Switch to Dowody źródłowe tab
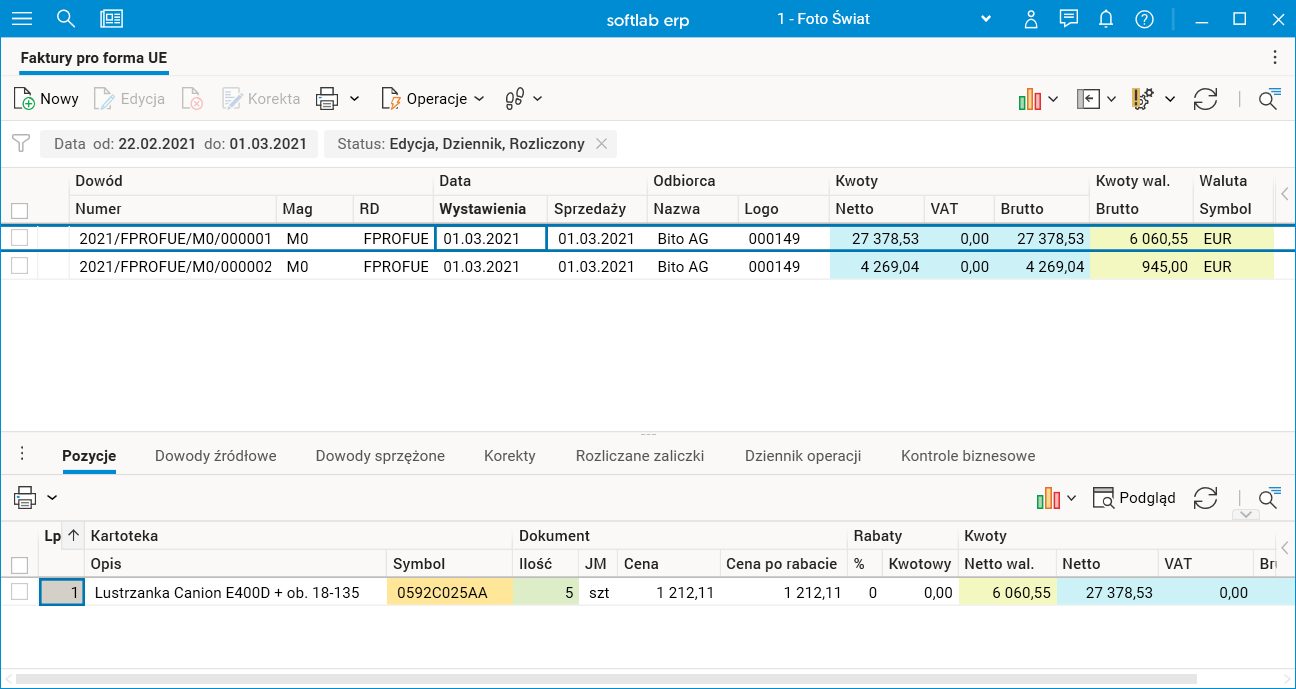 215,455
